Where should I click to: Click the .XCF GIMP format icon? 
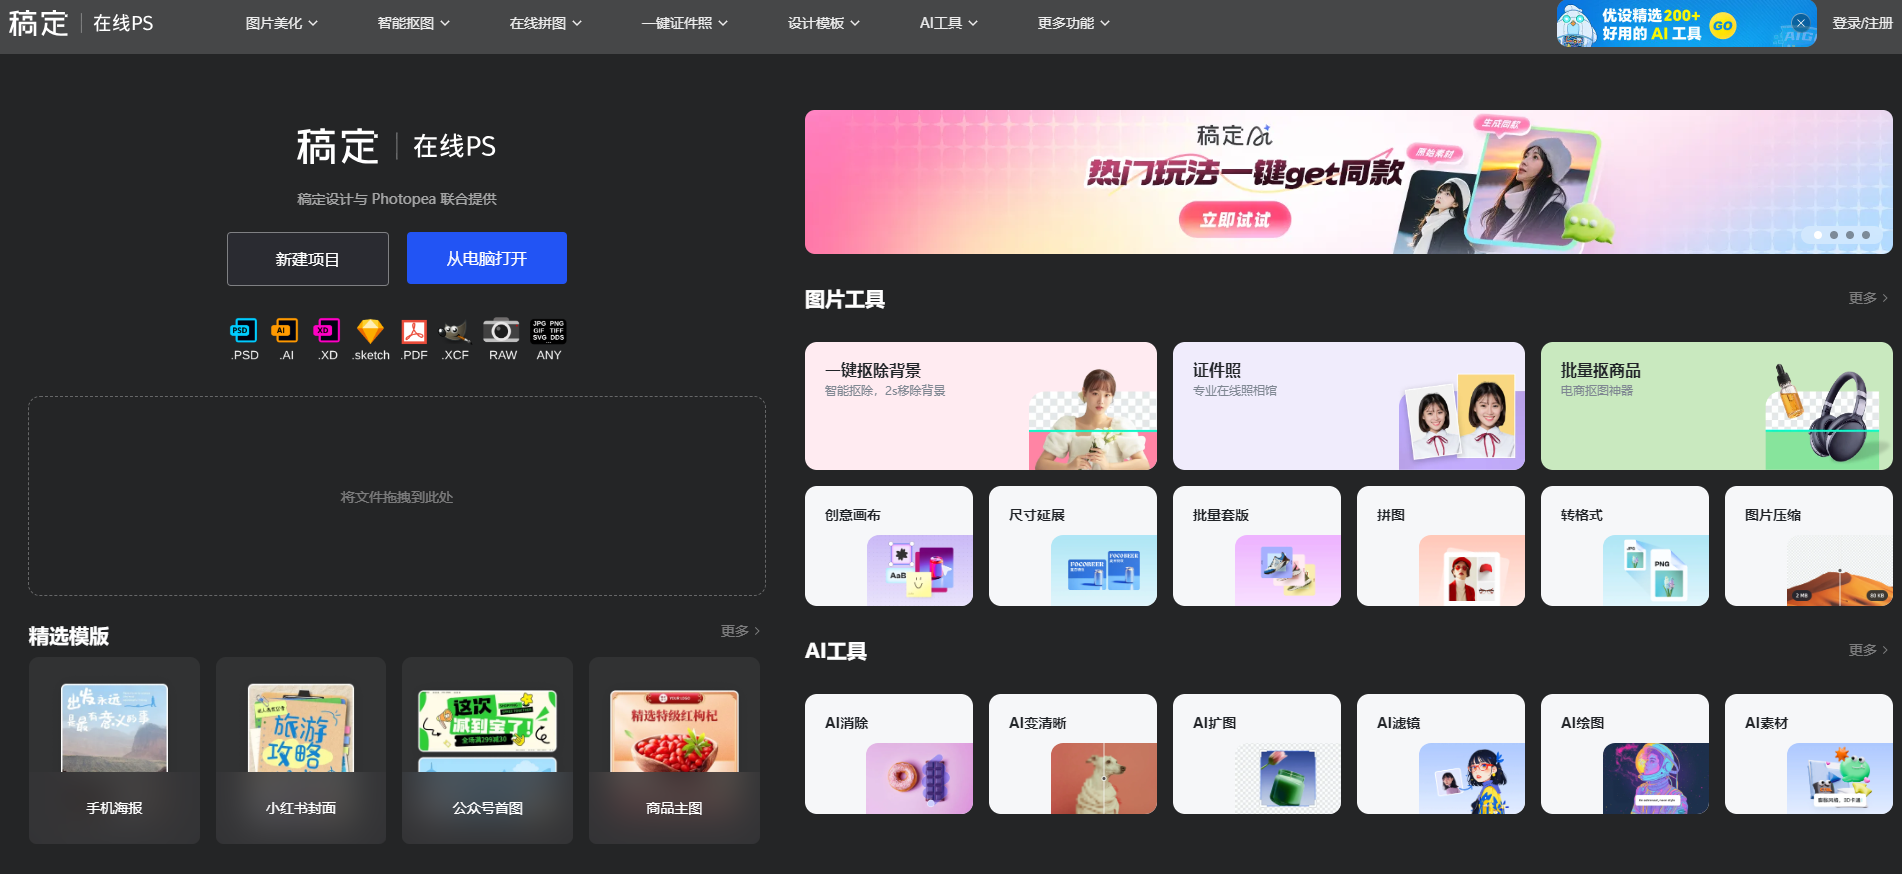tap(455, 331)
